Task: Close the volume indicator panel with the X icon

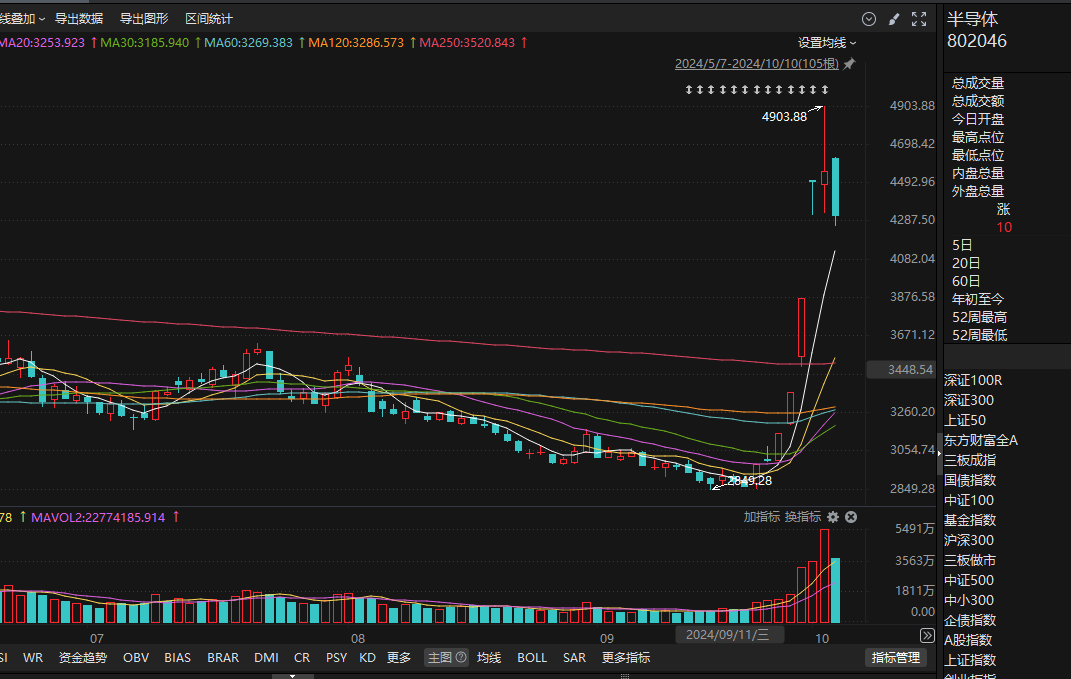Action: (x=851, y=517)
